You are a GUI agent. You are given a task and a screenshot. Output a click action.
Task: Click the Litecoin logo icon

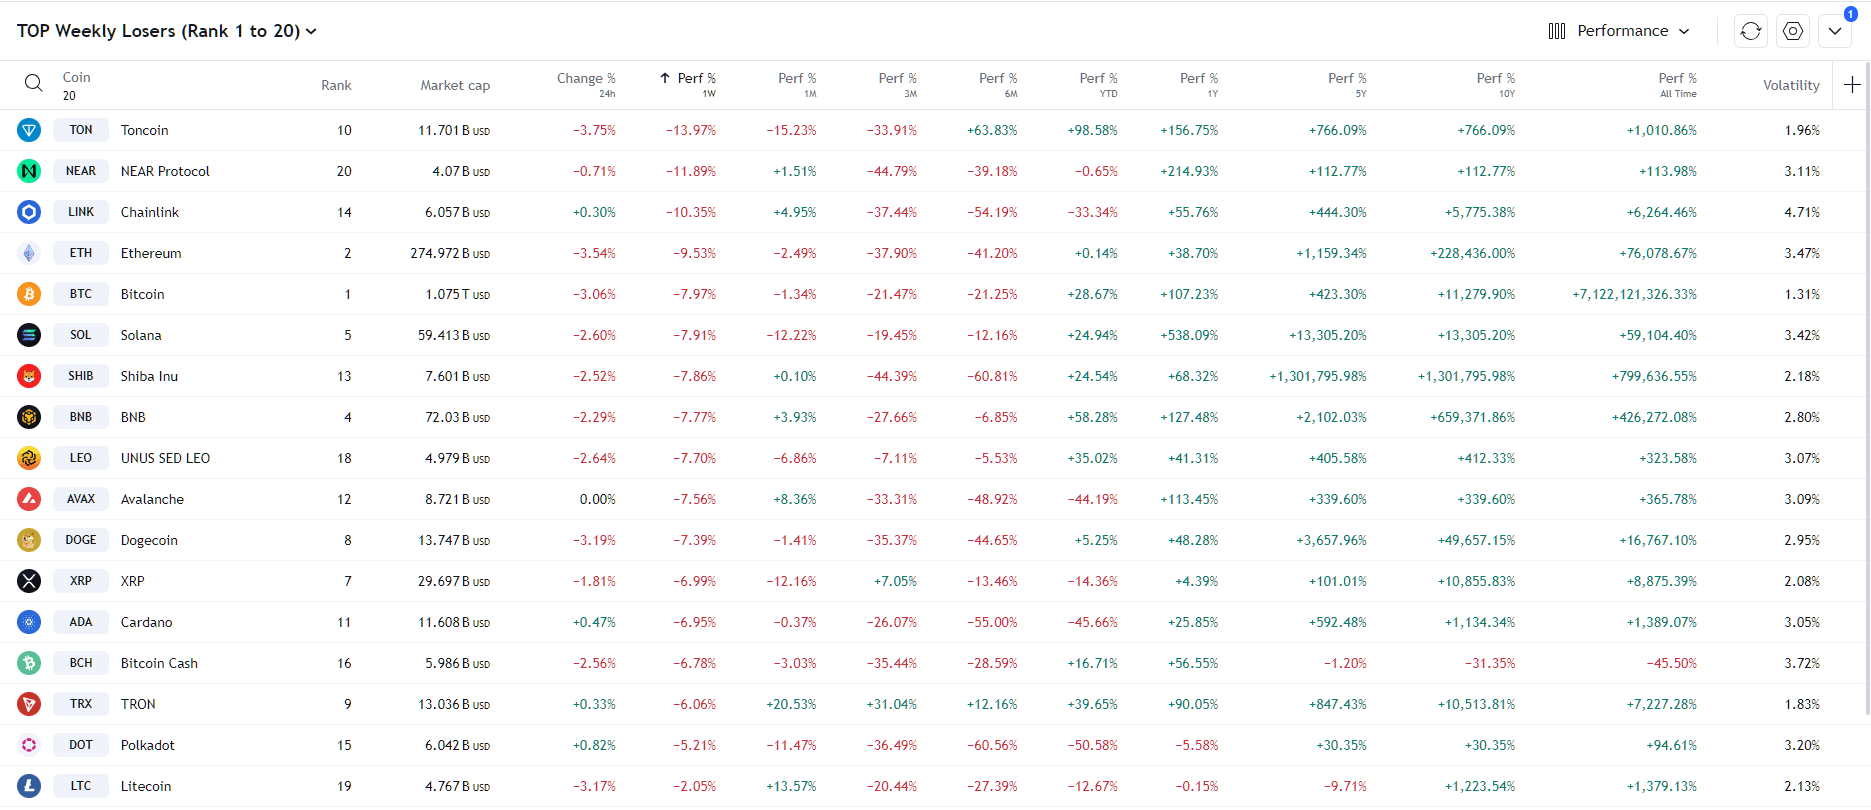pyautogui.click(x=29, y=786)
